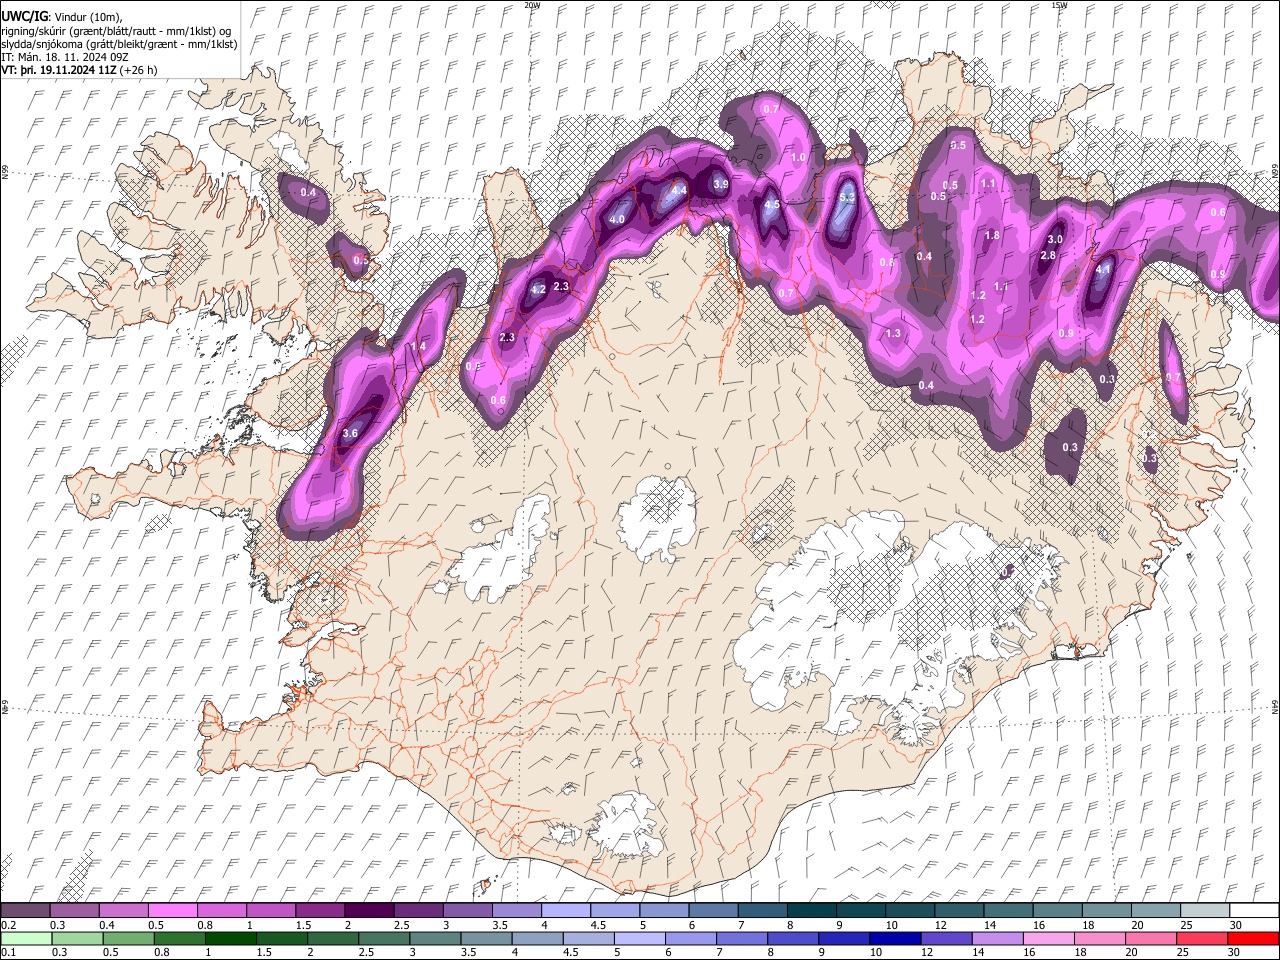Click the dark blue 10 rain scale swatch
Image resolution: width=1280 pixels, height=960 pixels.
coord(893,938)
